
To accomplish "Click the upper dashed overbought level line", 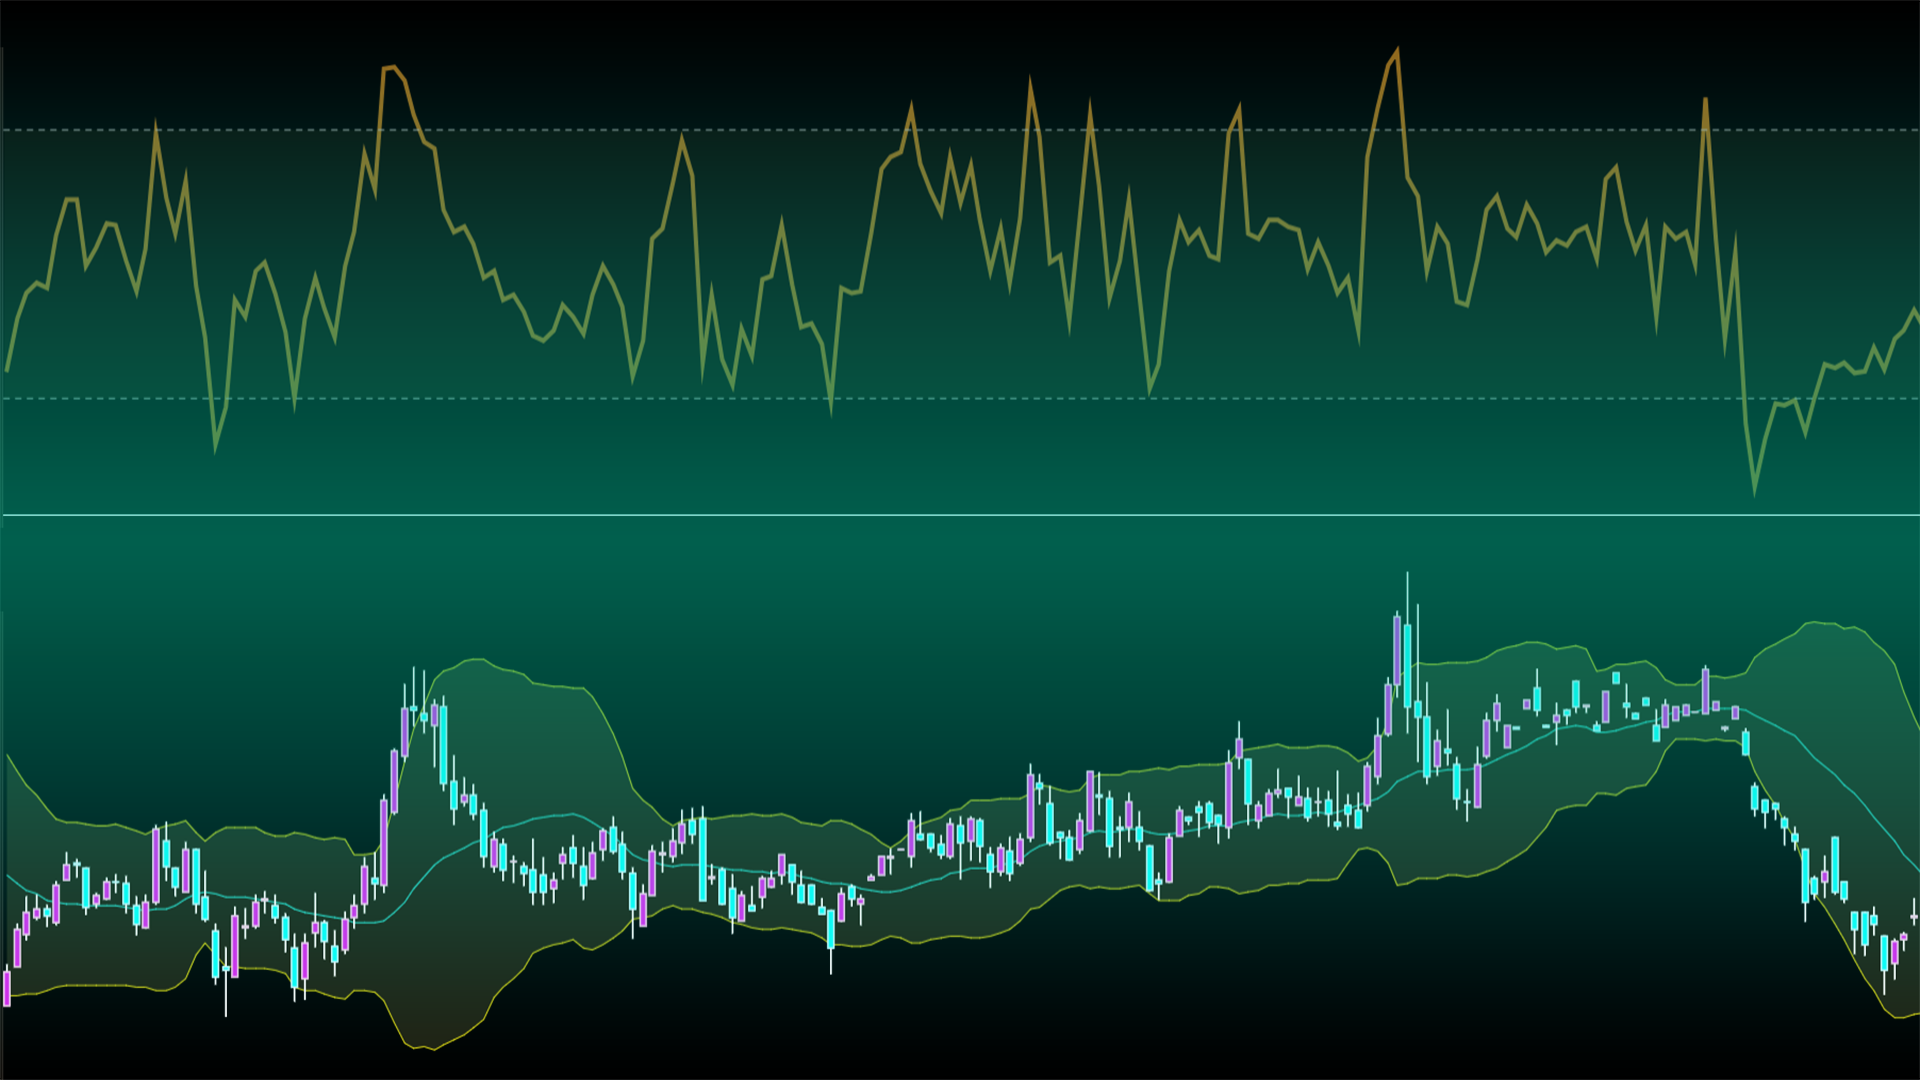I will pos(960,130).
